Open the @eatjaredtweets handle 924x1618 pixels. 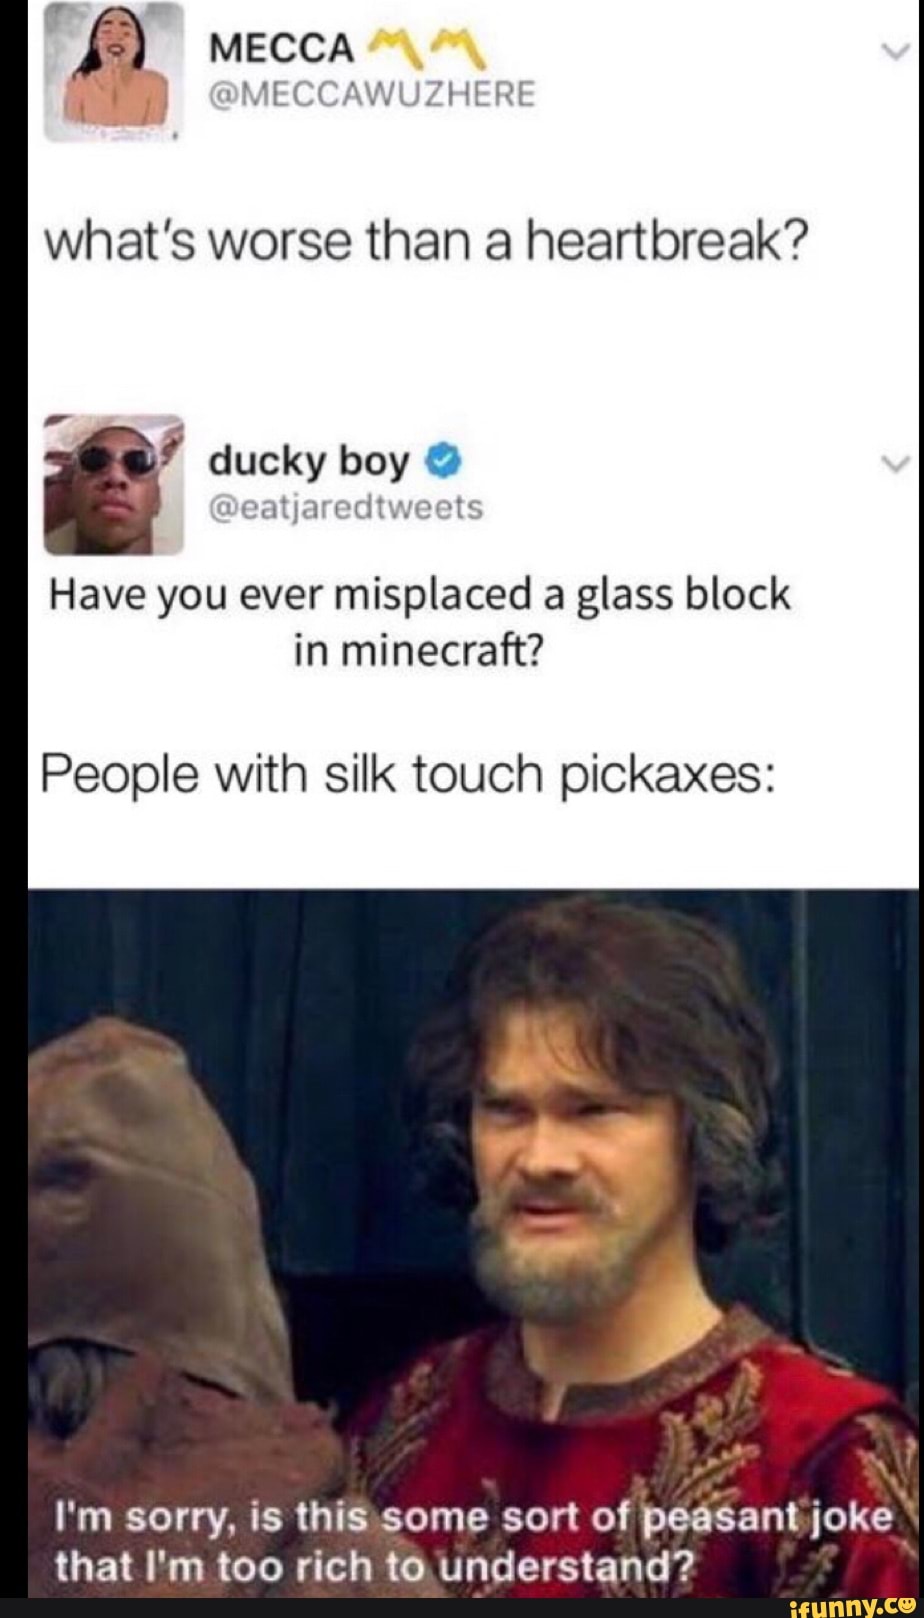click(345, 509)
